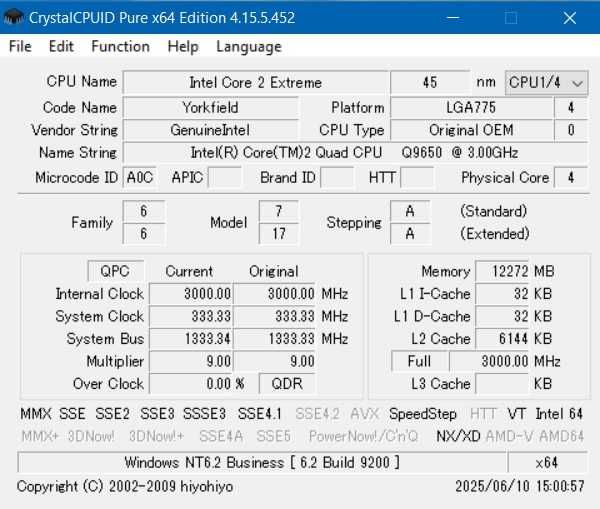Click the original System Bus '1333.33'

274,338
